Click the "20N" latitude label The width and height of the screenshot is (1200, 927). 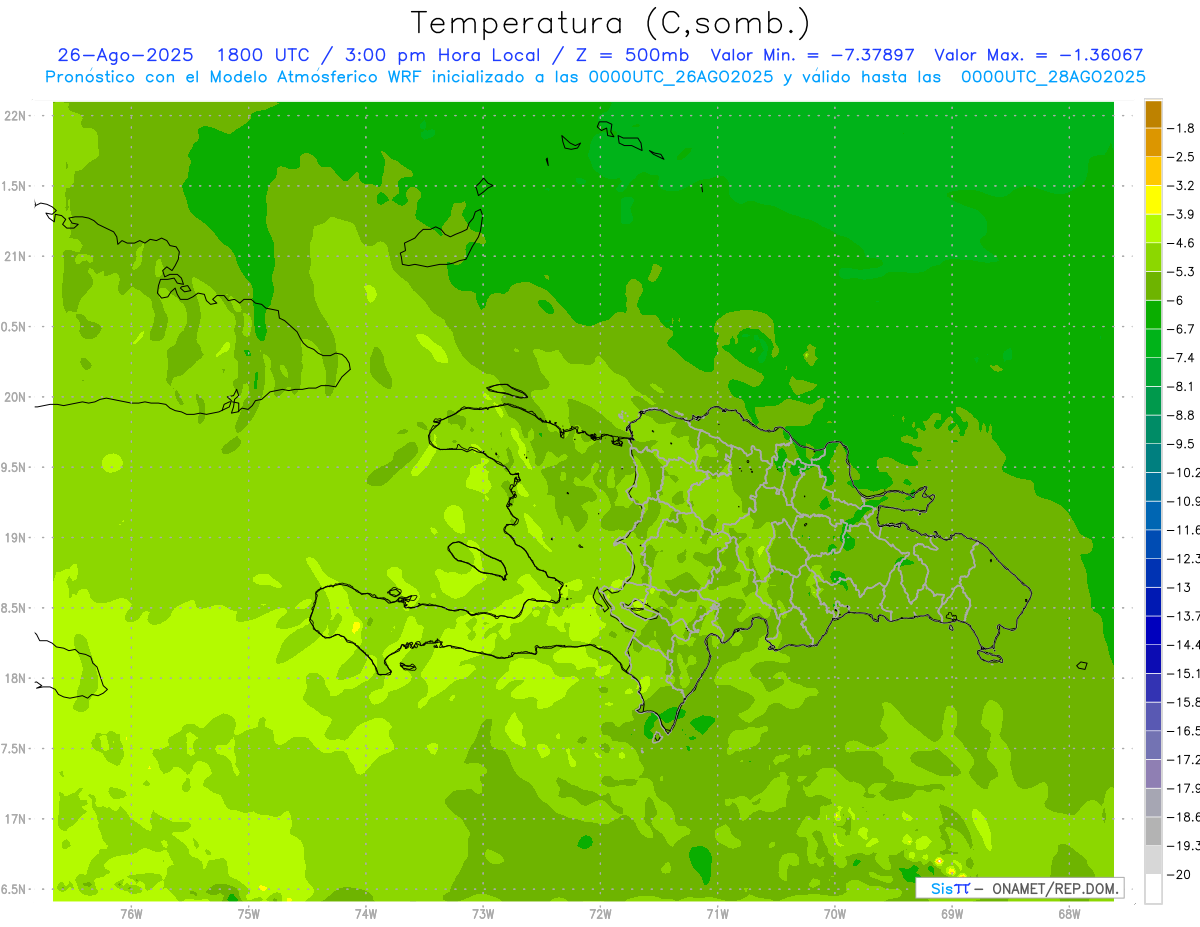tap(16, 397)
